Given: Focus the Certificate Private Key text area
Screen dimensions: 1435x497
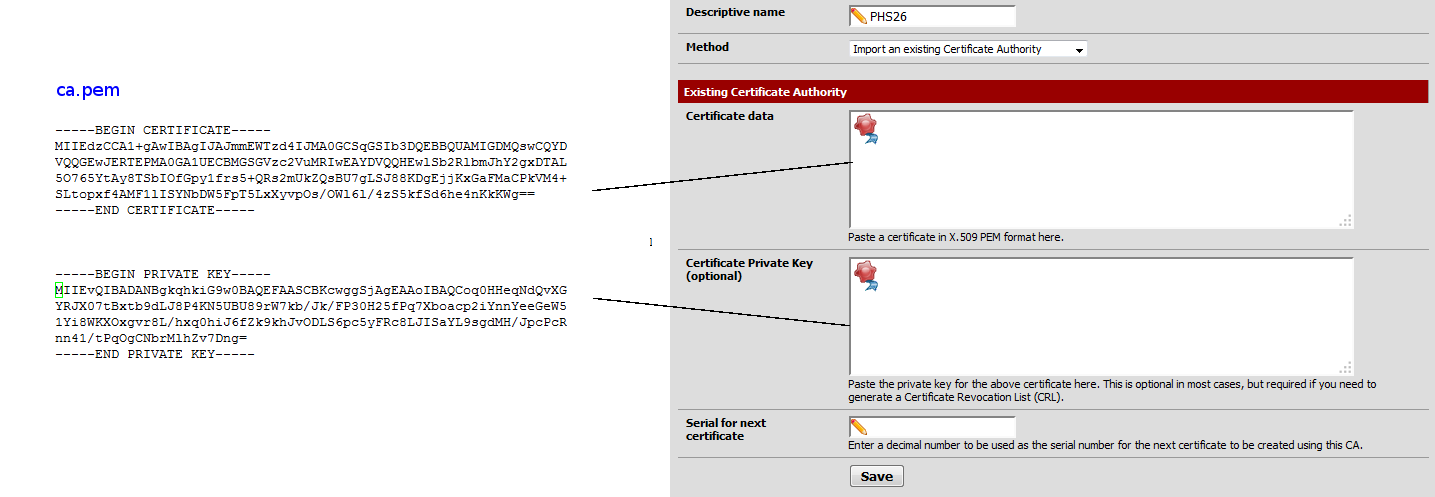Looking at the screenshot, I should pos(1100,320).
